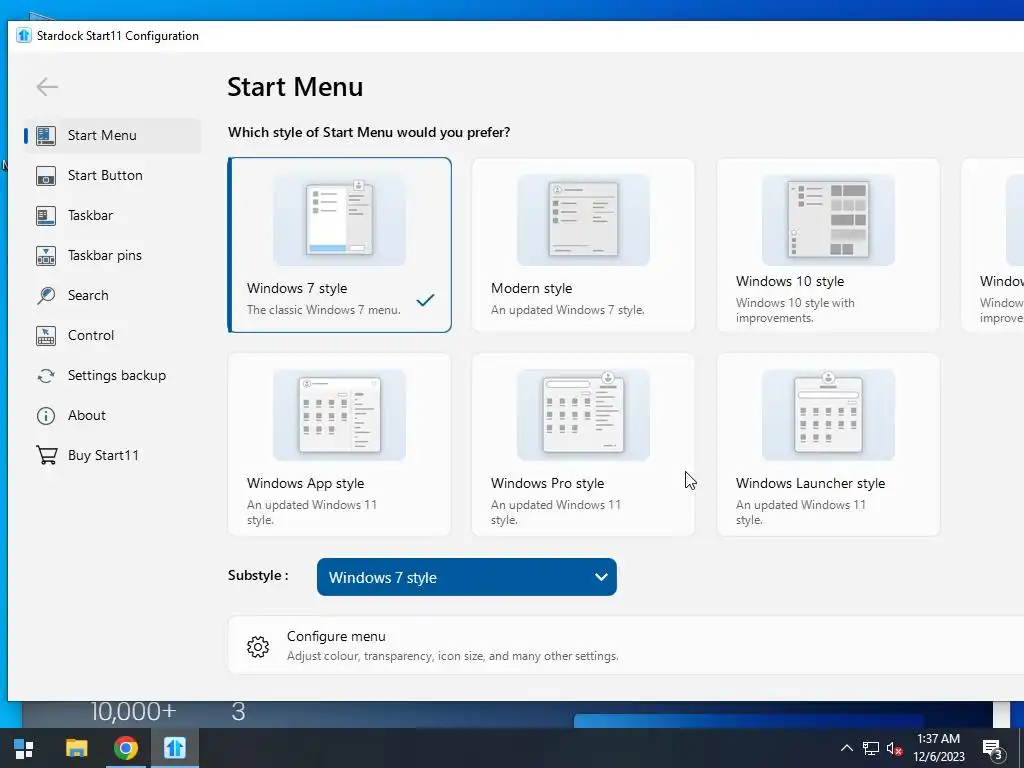Launch Google Chrome from the taskbar
1024x768 pixels.
click(x=125, y=748)
